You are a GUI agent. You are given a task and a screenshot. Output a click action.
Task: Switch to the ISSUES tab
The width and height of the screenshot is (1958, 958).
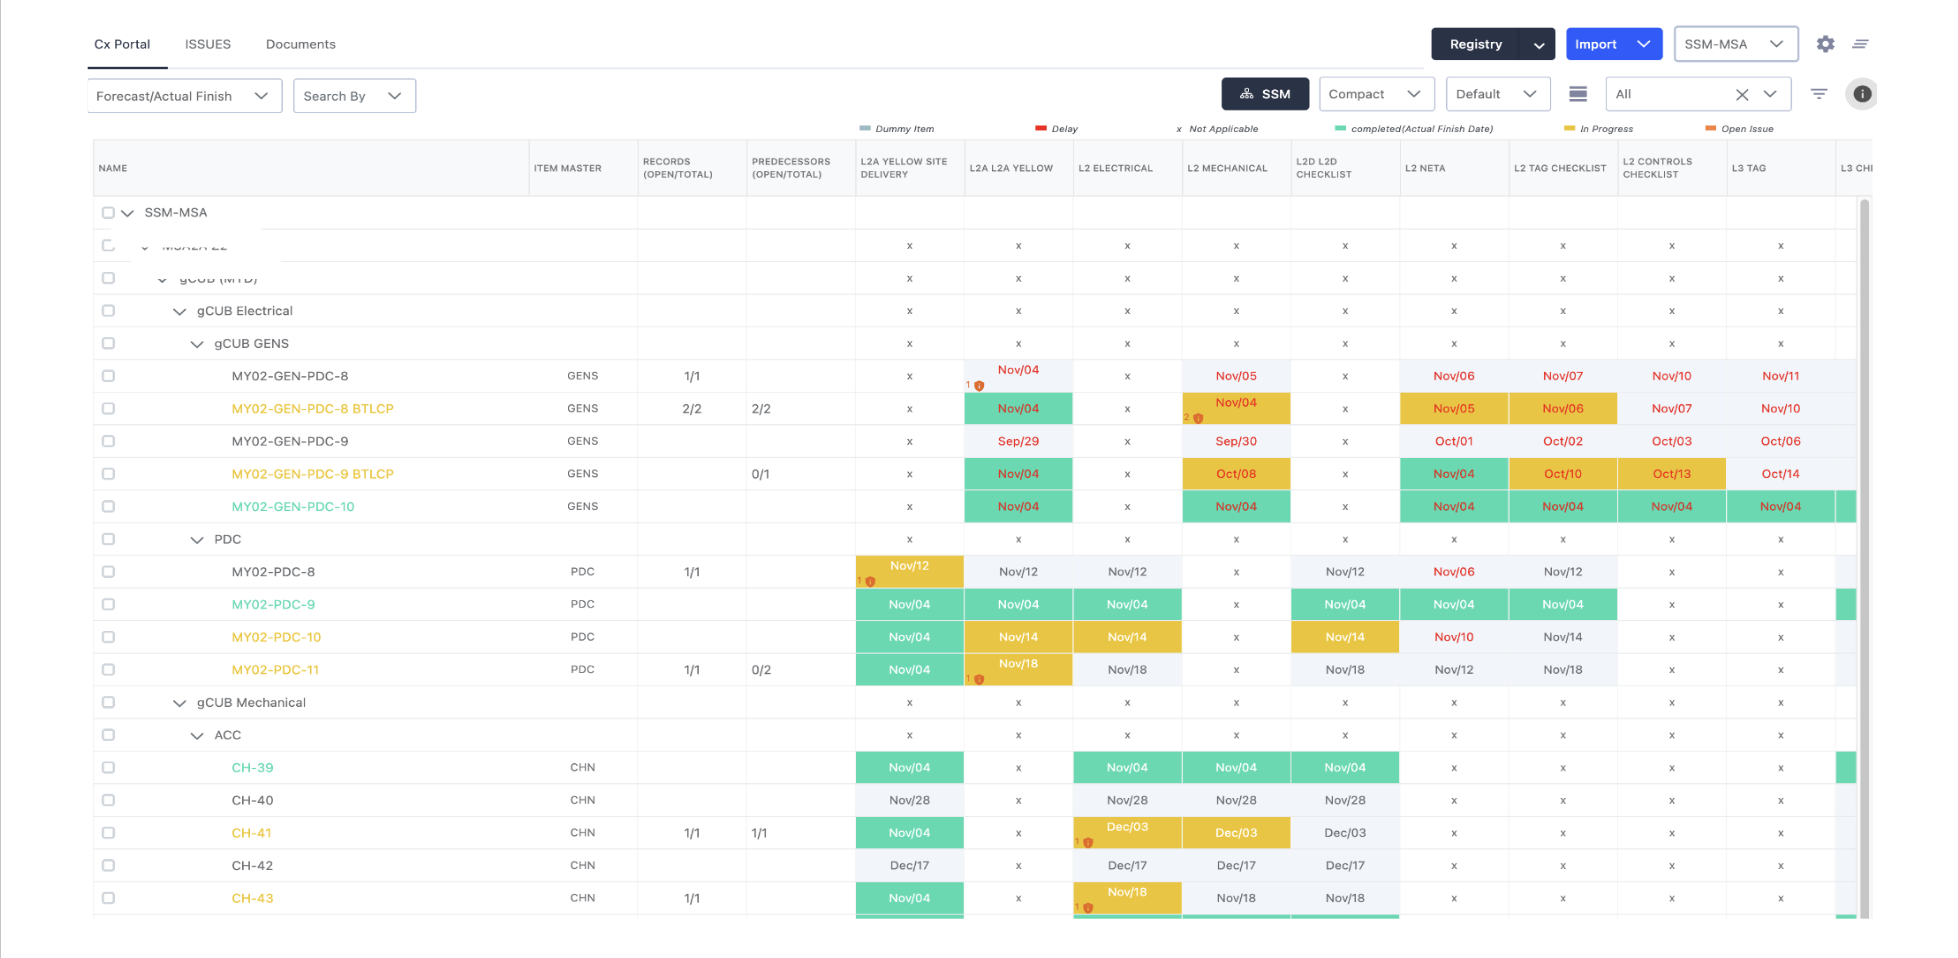(x=207, y=44)
